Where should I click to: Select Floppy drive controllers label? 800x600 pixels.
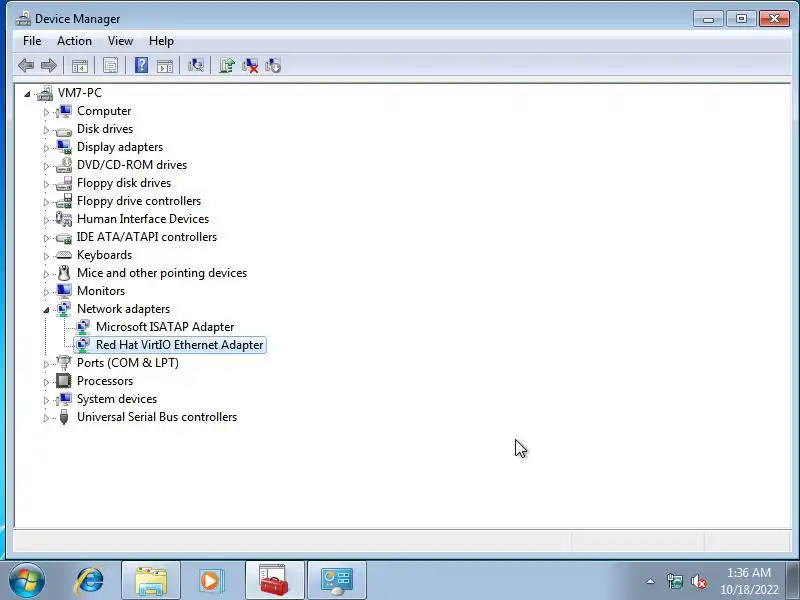(x=139, y=201)
